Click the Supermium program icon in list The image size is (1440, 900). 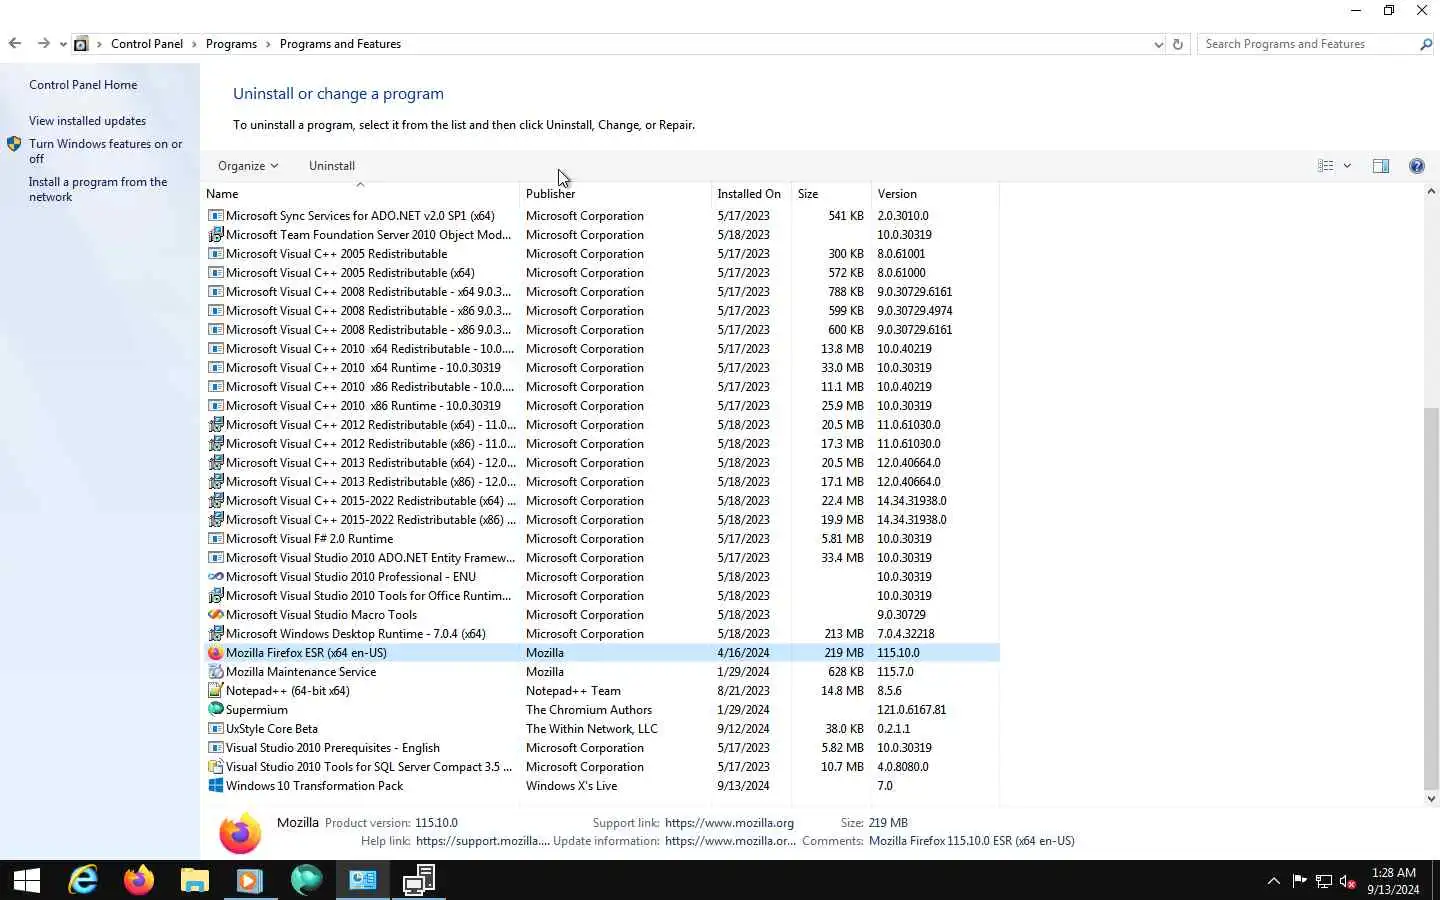tap(215, 710)
